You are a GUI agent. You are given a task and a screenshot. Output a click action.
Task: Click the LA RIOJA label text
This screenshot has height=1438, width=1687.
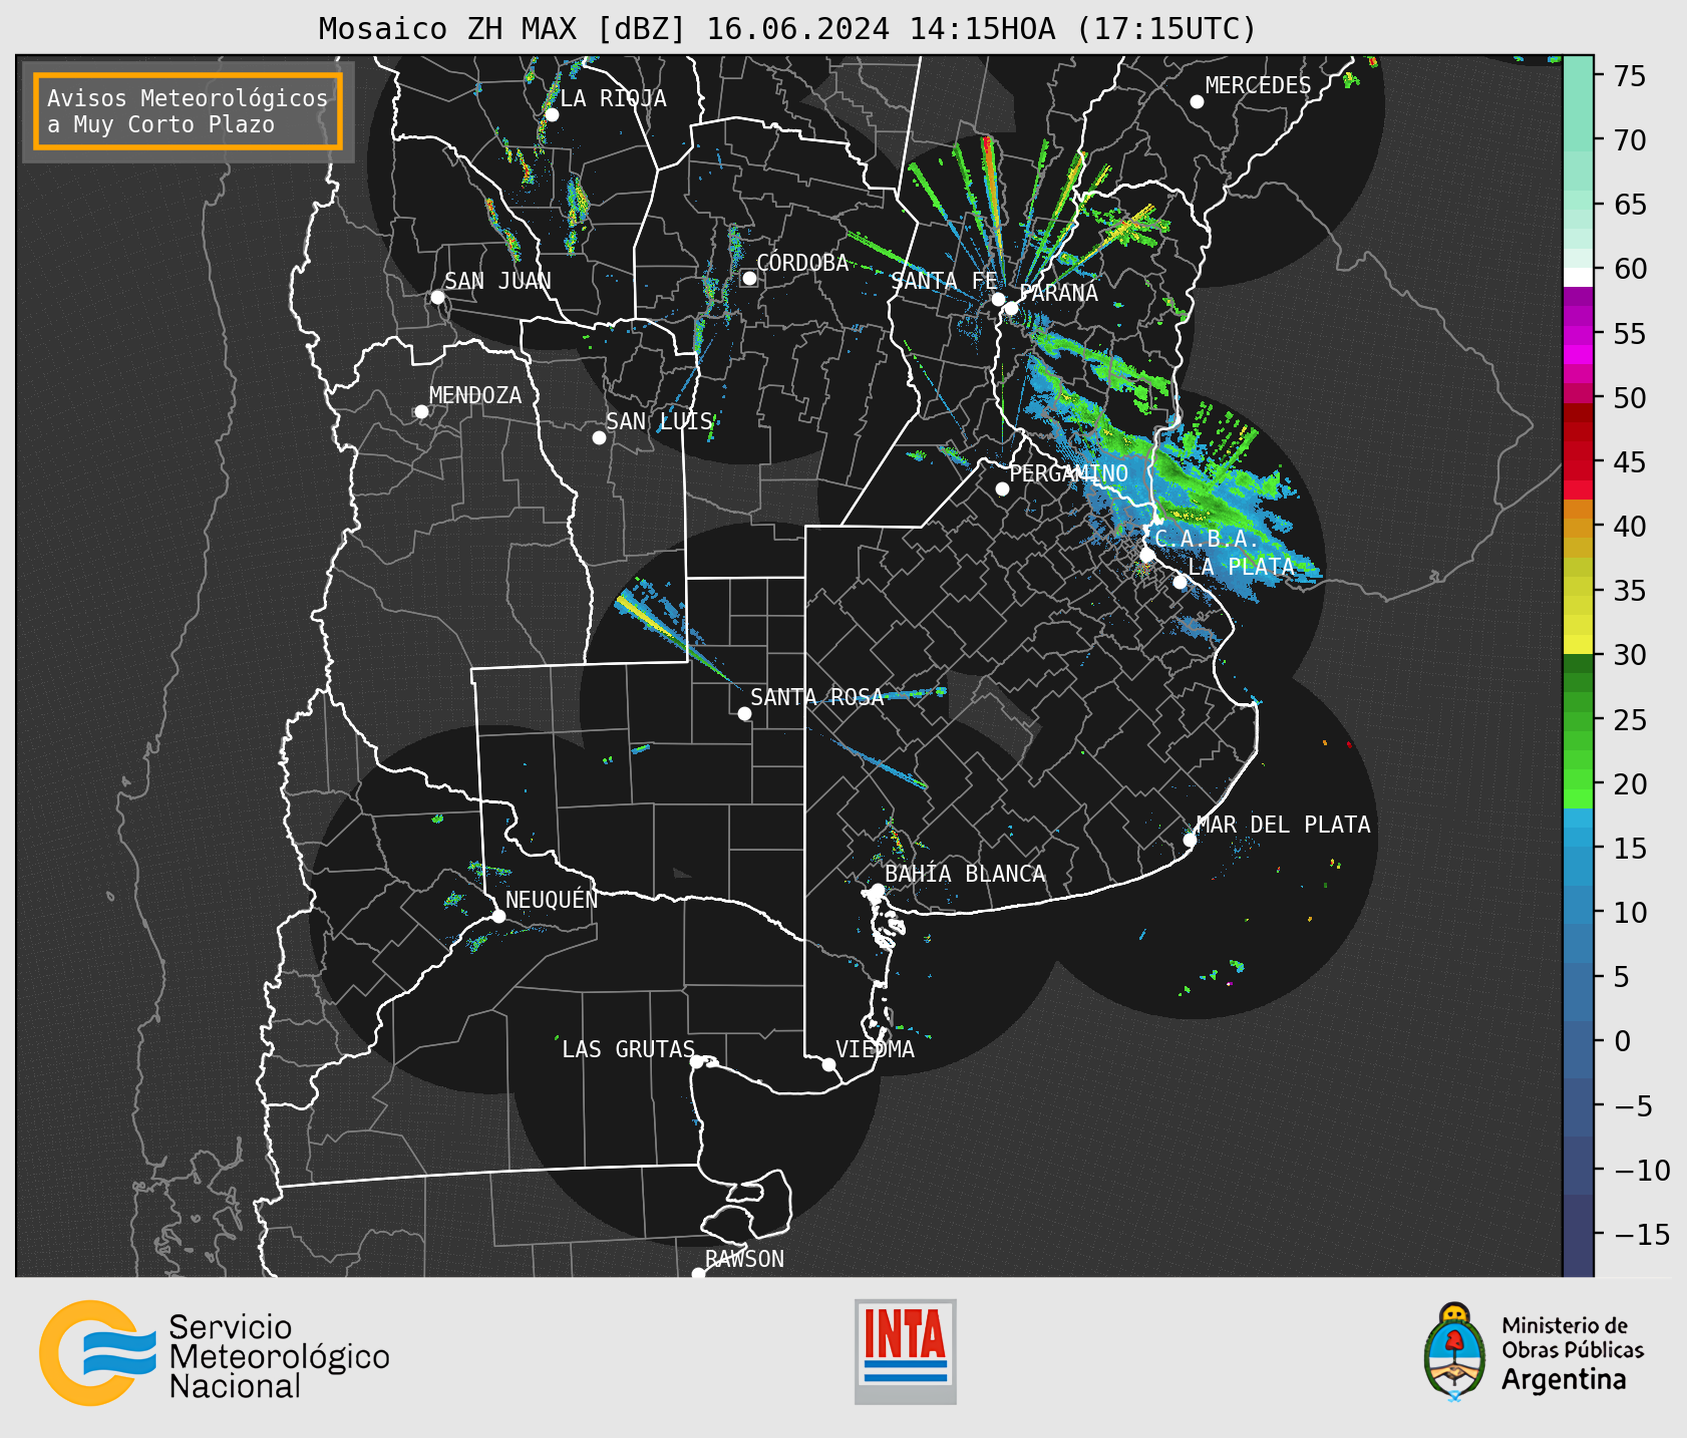point(613,98)
